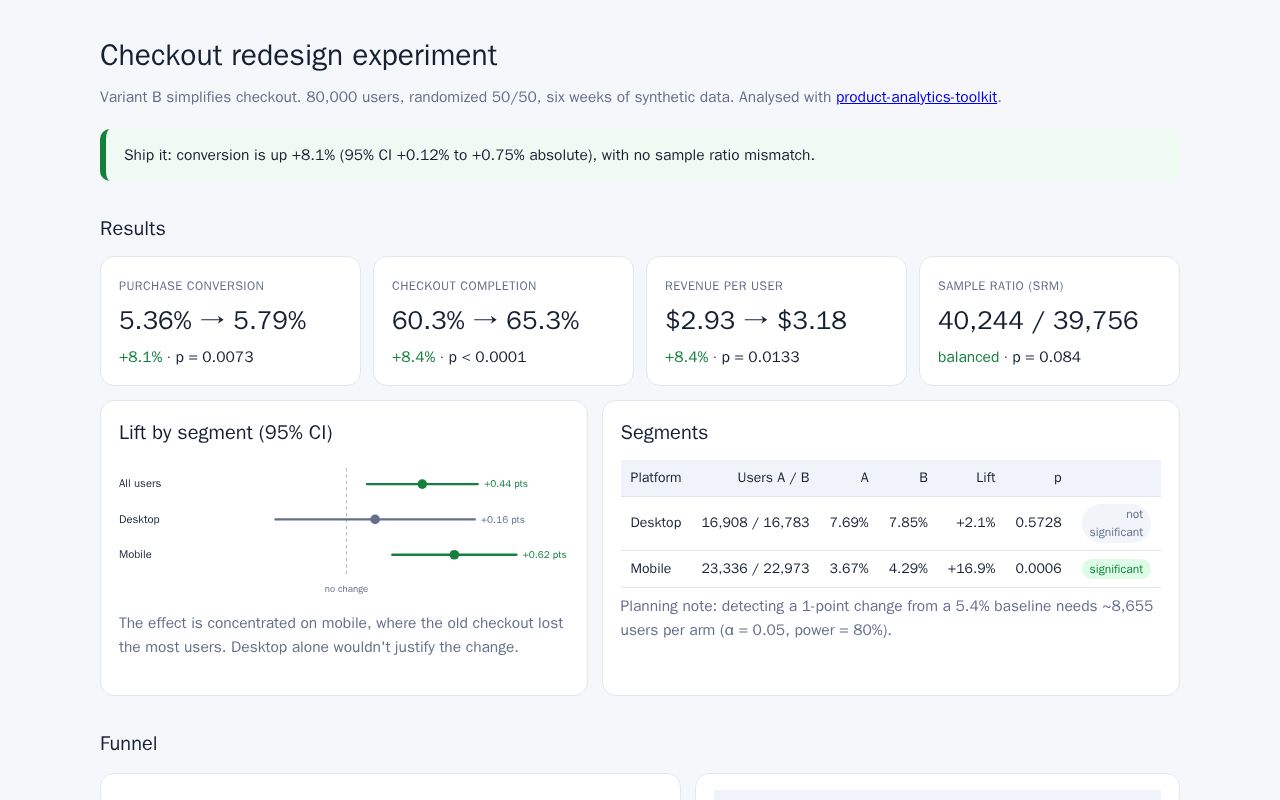Click the All users point estimate dot
This screenshot has width=1280, height=800.
click(422, 484)
